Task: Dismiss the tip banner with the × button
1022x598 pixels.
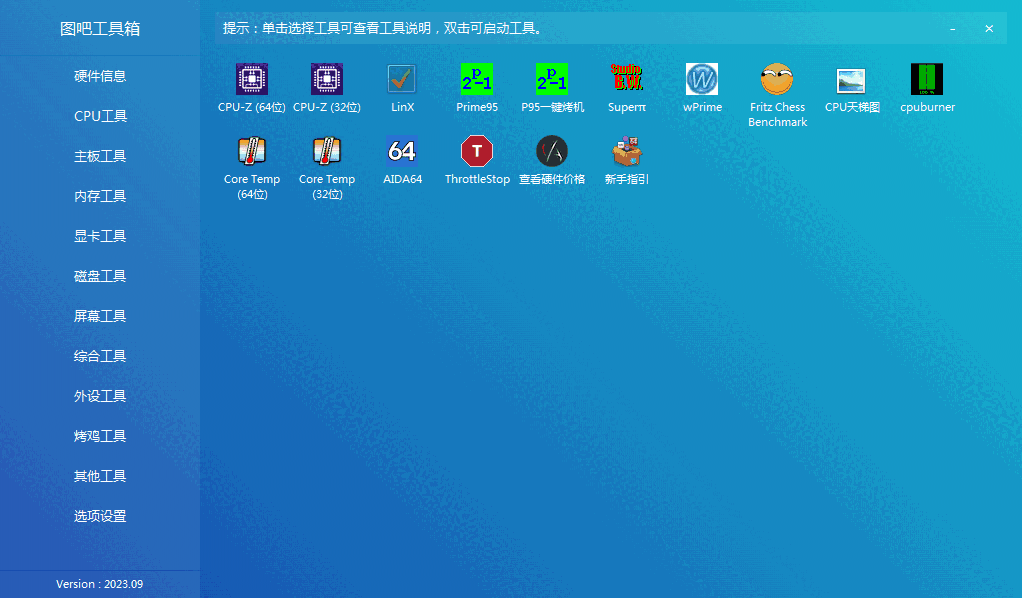Action: (x=989, y=28)
